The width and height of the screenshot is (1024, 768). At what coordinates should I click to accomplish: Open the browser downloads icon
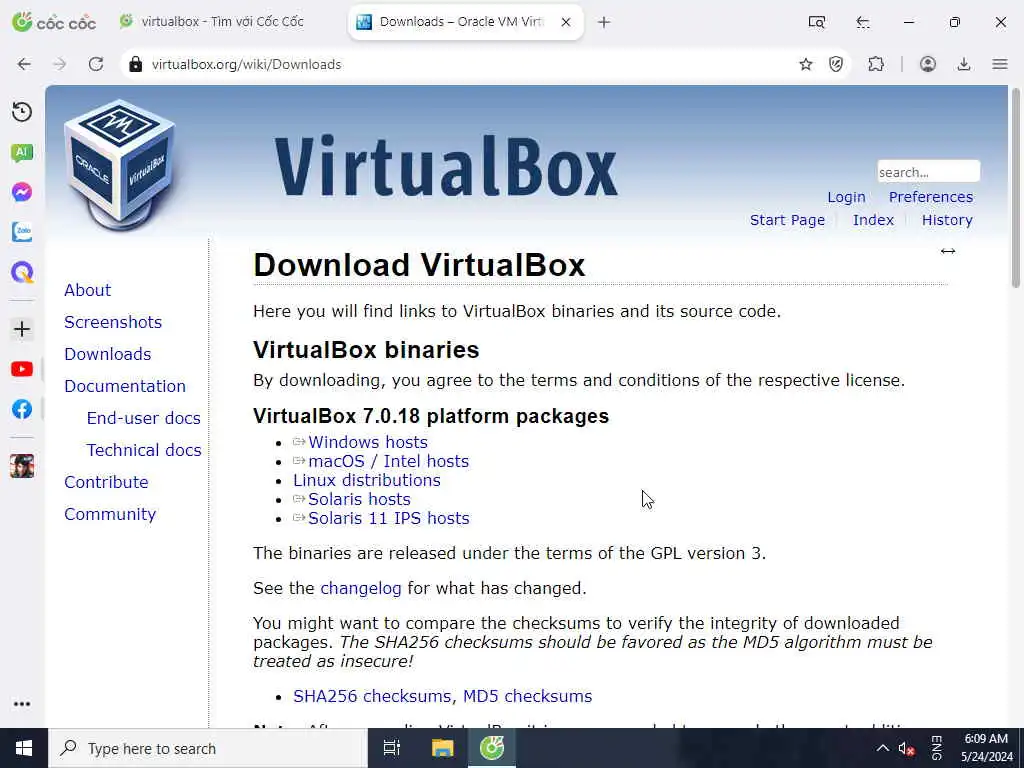click(964, 64)
